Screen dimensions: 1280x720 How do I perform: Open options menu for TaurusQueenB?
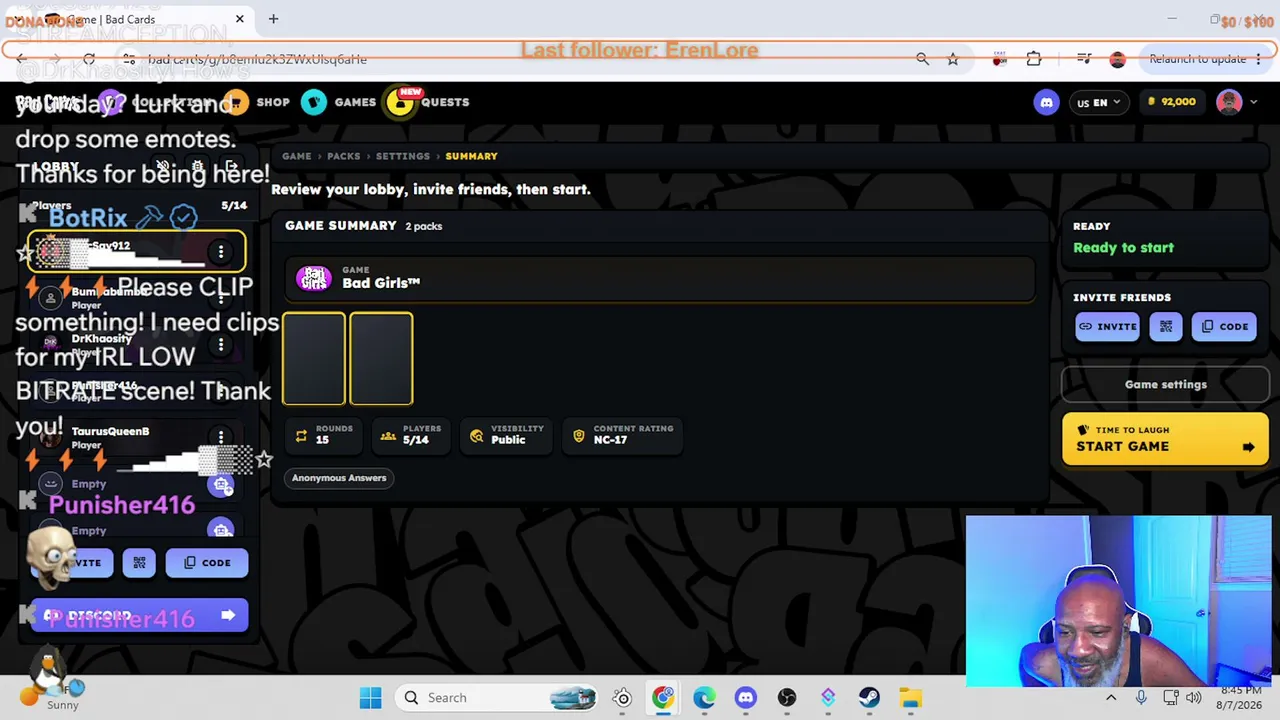(221, 437)
